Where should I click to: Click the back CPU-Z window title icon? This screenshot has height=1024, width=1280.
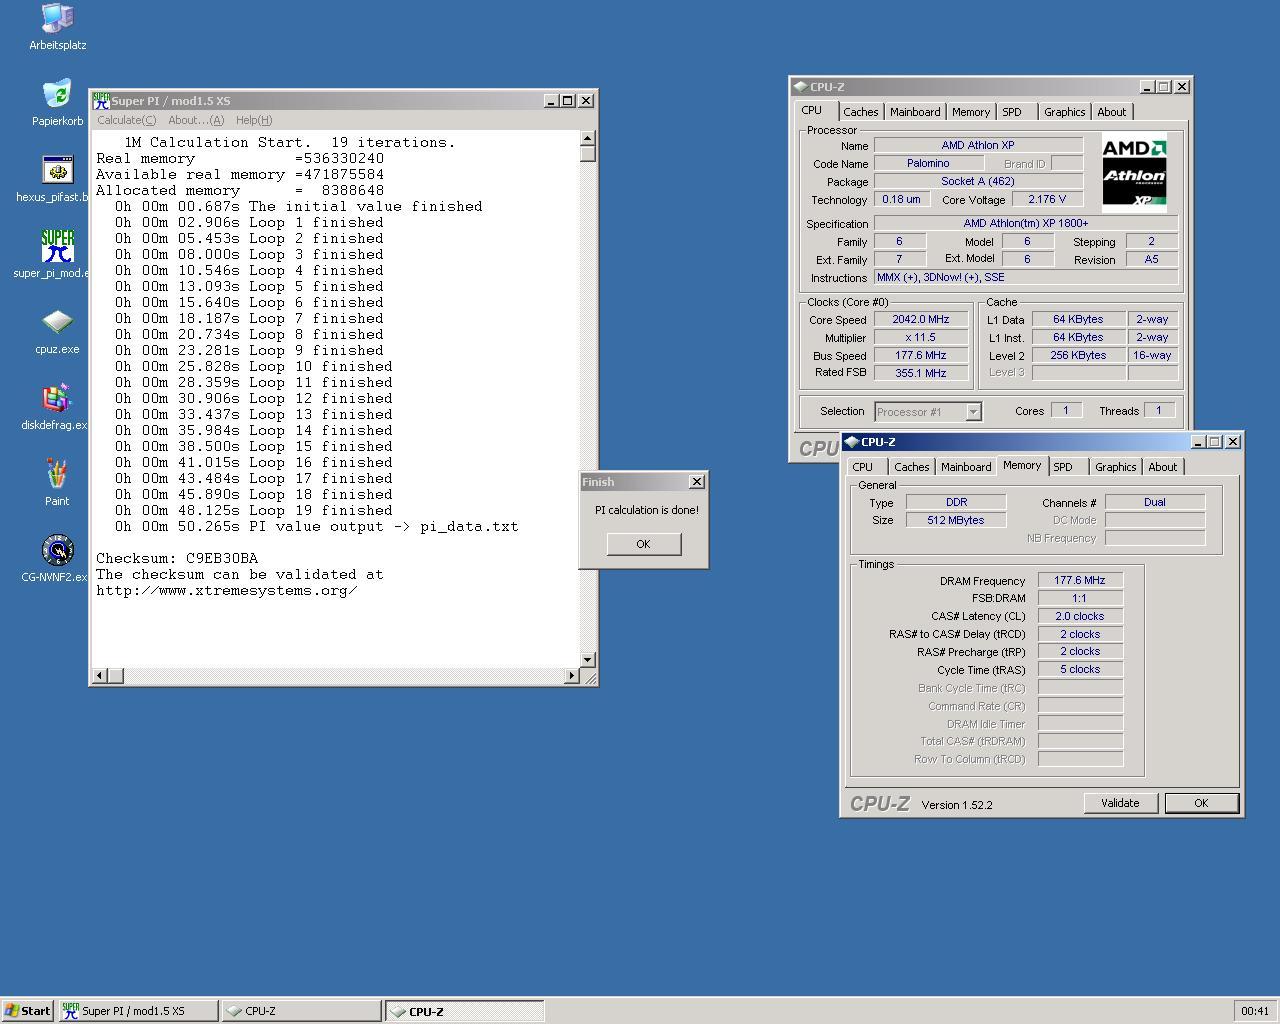800,87
